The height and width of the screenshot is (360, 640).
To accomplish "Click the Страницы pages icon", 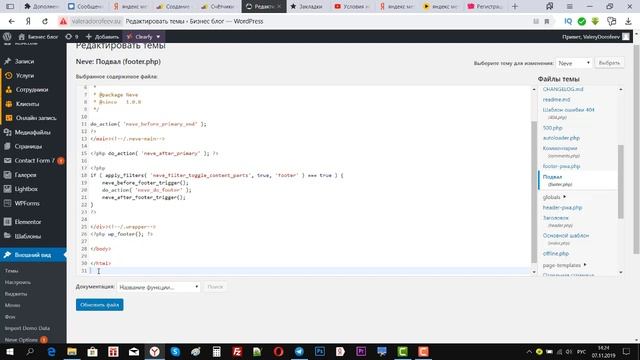I will pos(7,146).
